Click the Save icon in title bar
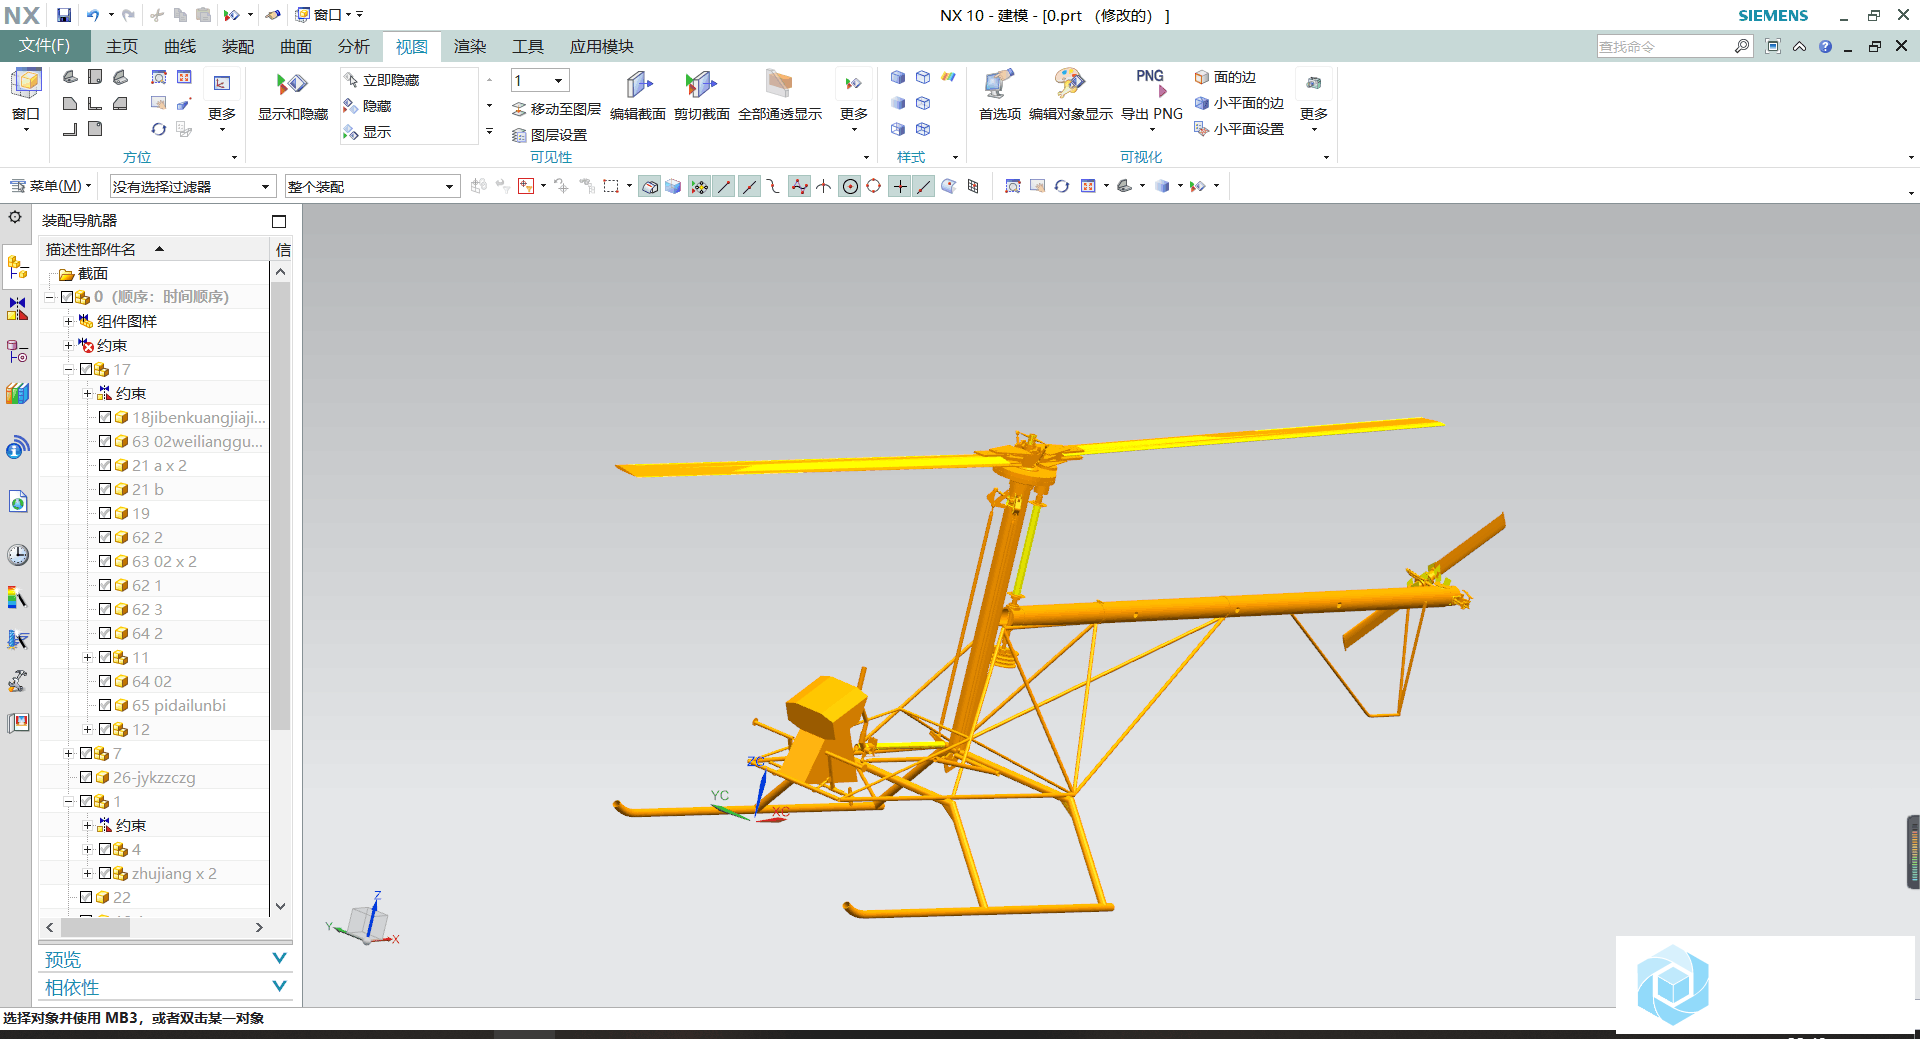Viewport: 1920px width, 1039px height. [x=64, y=15]
